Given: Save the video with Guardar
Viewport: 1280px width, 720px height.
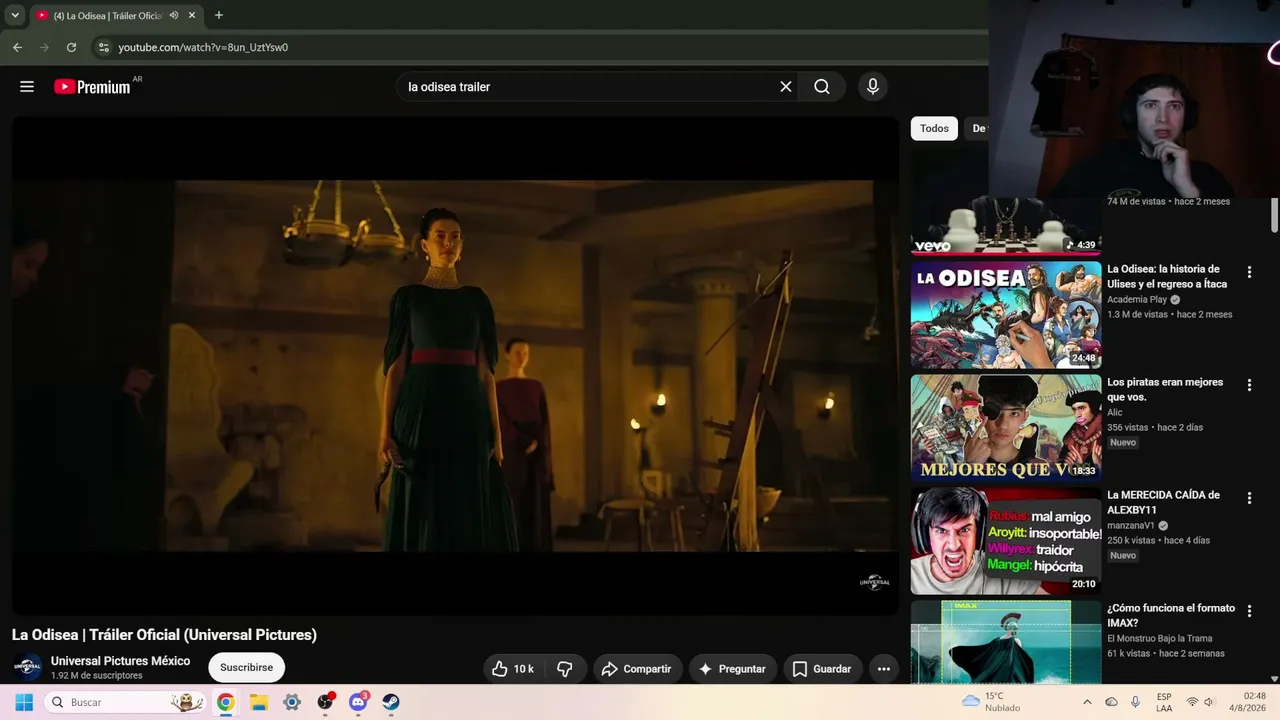Looking at the screenshot, I should tap(822, 669).
